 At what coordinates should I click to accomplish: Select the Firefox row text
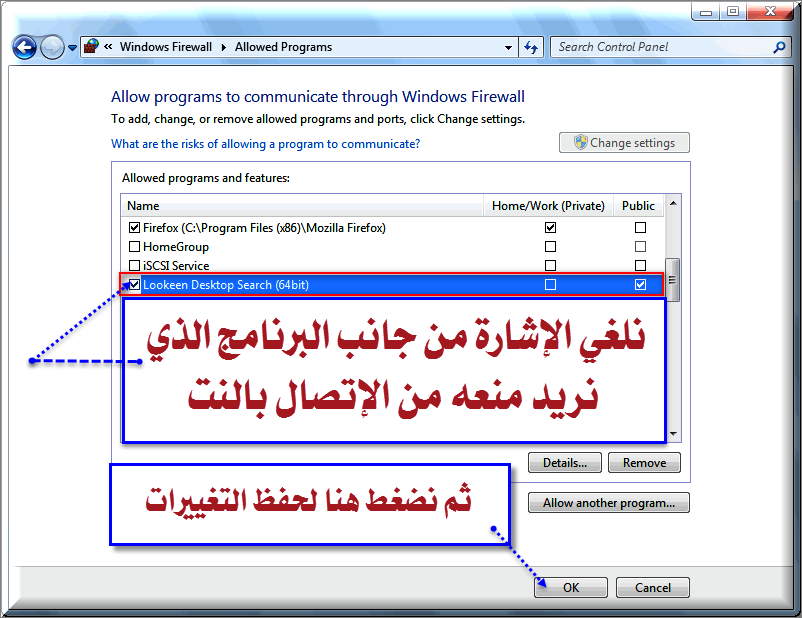[x=264, y=228]
